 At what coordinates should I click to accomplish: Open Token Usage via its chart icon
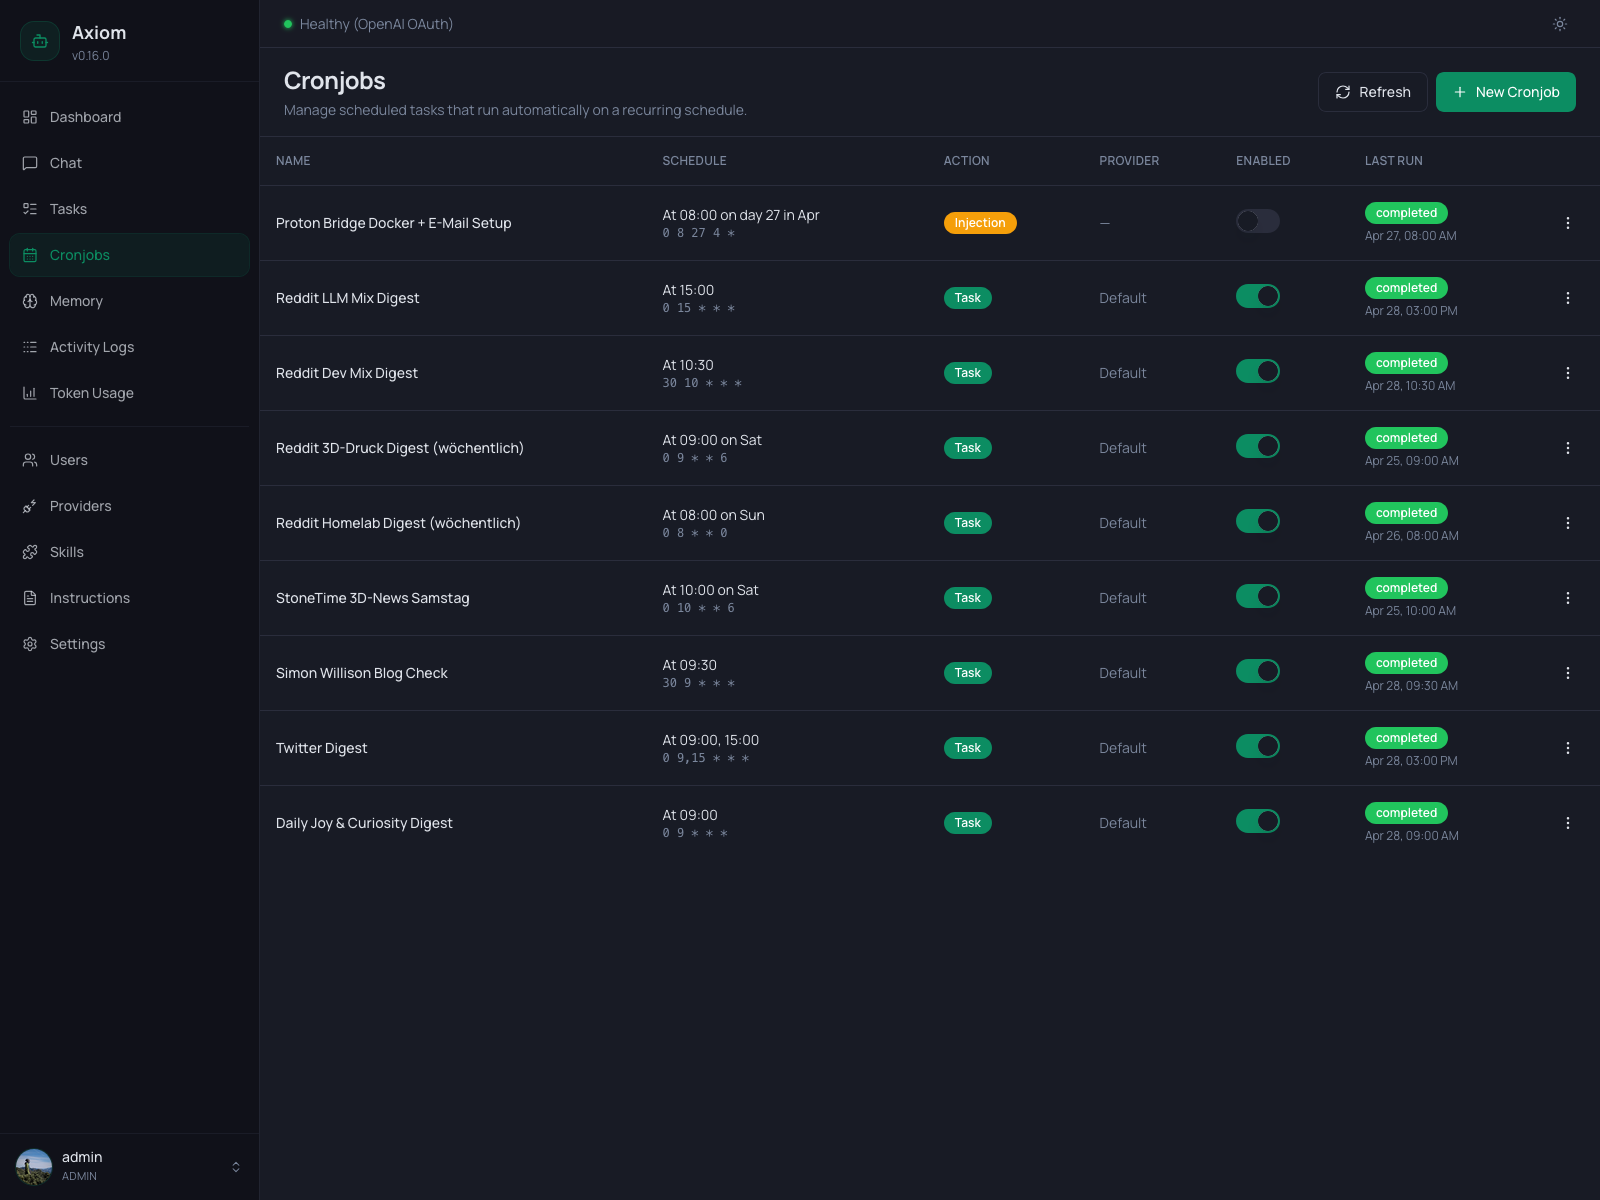point(30,393)
